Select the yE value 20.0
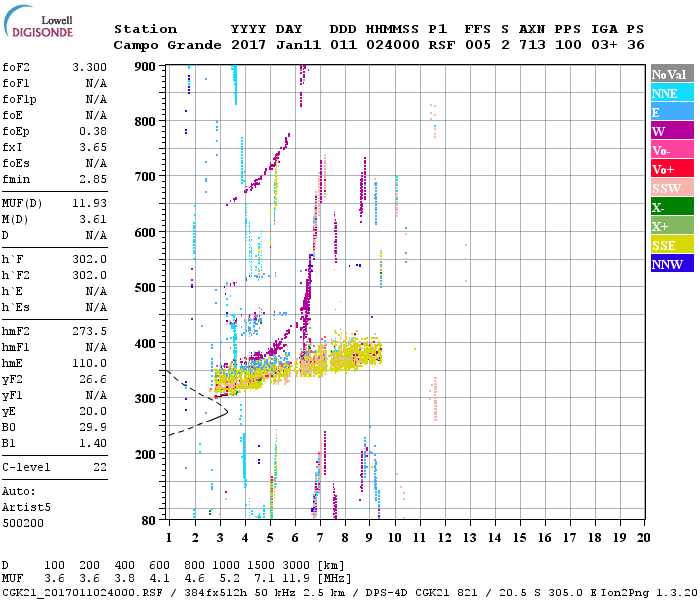This screenshot has width=700, height=600. pyautogui.click(x=93, y=412)
